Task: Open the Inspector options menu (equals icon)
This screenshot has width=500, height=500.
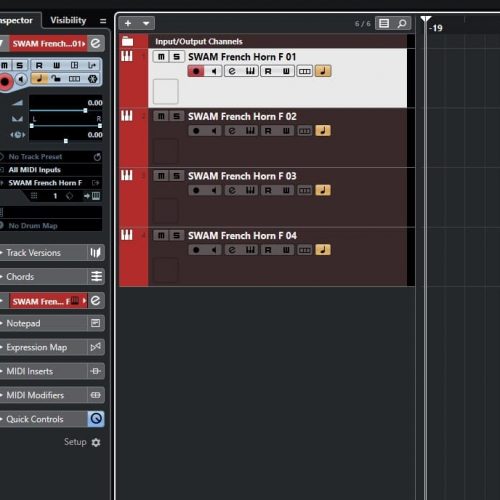Action: click(103, 21)
